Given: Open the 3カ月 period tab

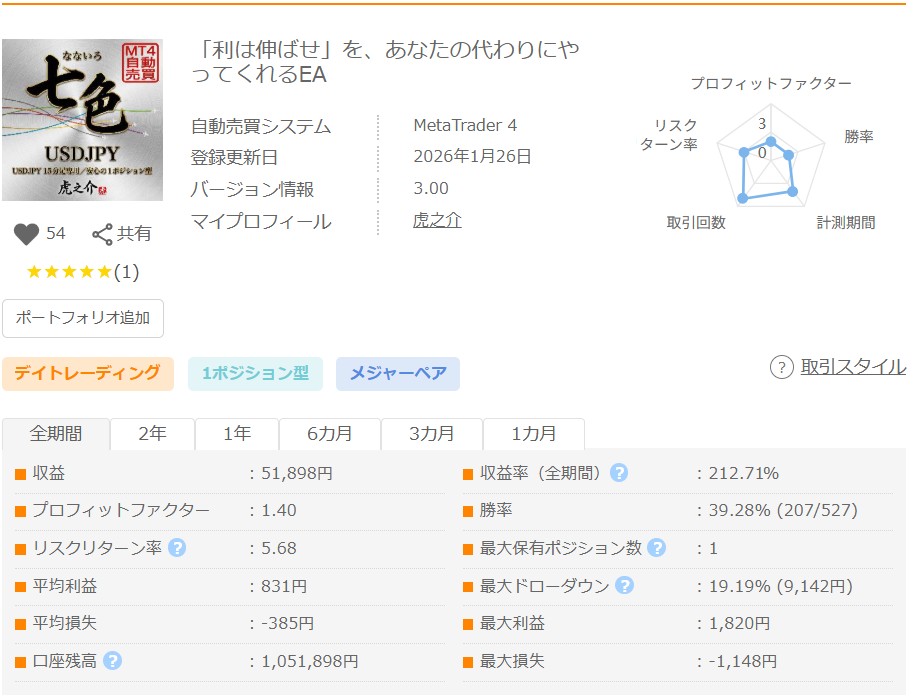Looking at the screenshot, I should pos(432,434).
